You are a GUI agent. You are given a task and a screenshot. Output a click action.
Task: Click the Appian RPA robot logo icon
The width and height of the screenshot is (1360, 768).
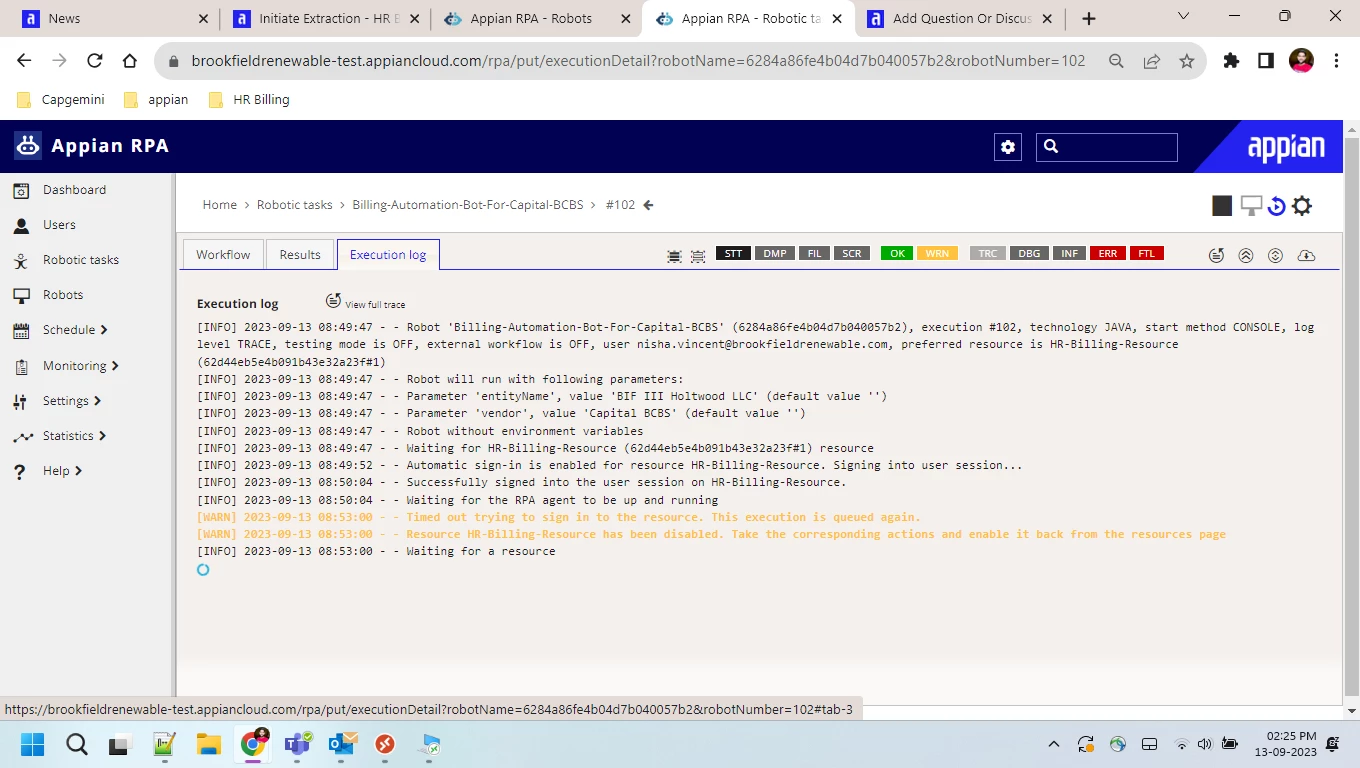tap(28, 146)
